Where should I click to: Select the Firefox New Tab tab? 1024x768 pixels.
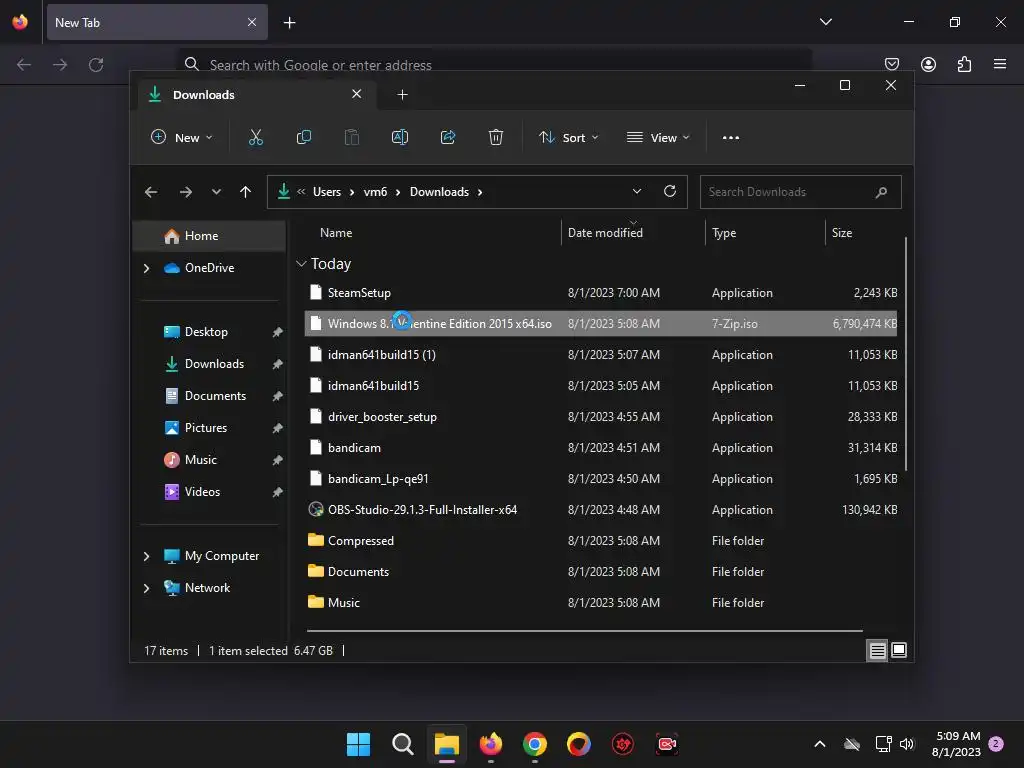click(157, 22)
